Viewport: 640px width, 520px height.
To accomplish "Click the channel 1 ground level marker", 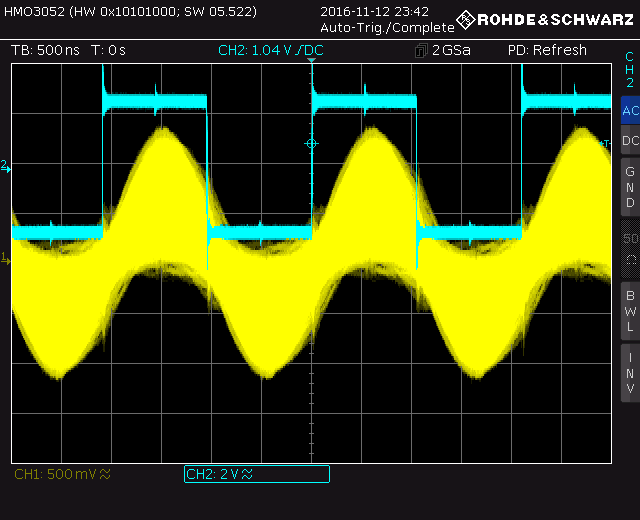I will 5,260.
